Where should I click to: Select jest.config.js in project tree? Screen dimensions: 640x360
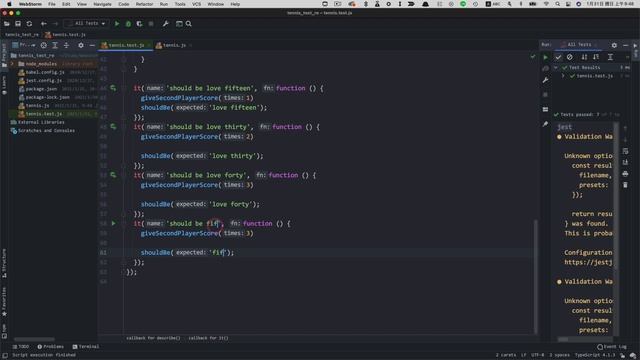pyautogui.click(x=44, y=80)
